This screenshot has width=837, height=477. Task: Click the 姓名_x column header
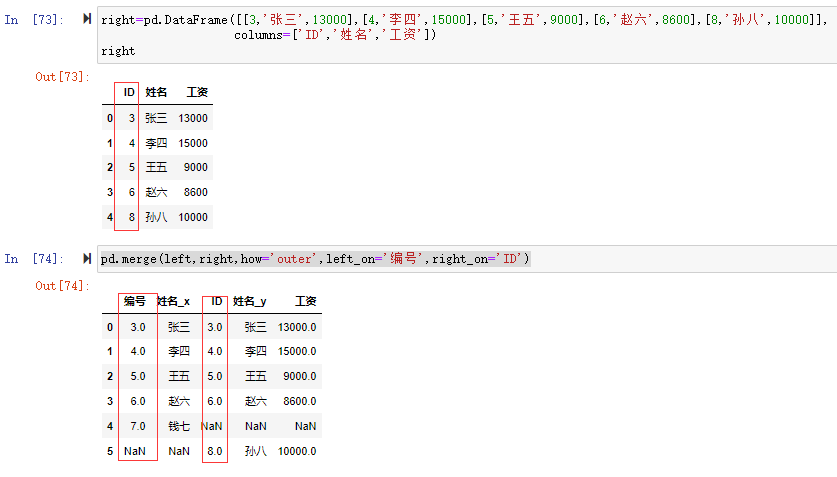(x=174, y=301)
